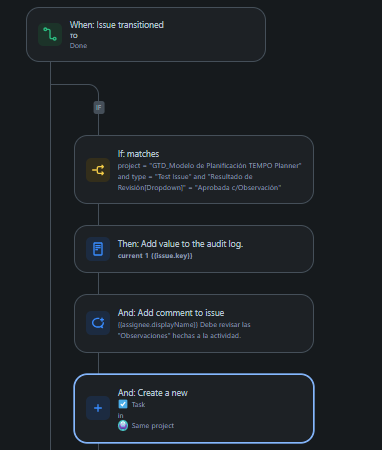Select the Add value to audit log step
This screenshot has width=382, height=450.
point(194,249)
